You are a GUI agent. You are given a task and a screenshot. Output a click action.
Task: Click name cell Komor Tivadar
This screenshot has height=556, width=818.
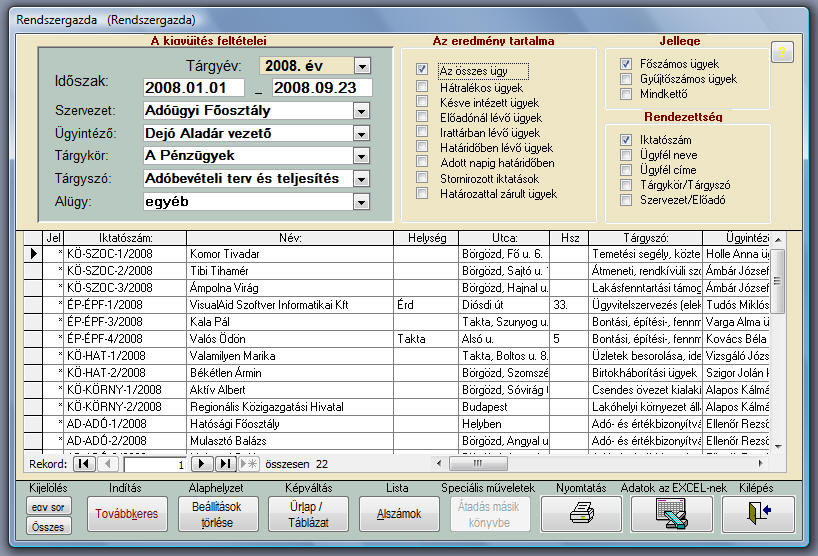point(290,254)
